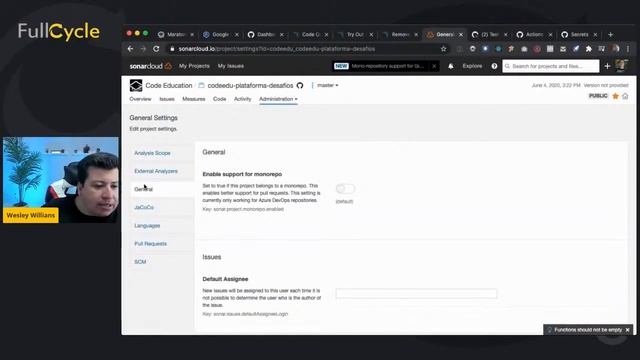This screenshot has width=640, height=360.
Task: Open a new browser tab with plus
Action: tap(611, 35)
